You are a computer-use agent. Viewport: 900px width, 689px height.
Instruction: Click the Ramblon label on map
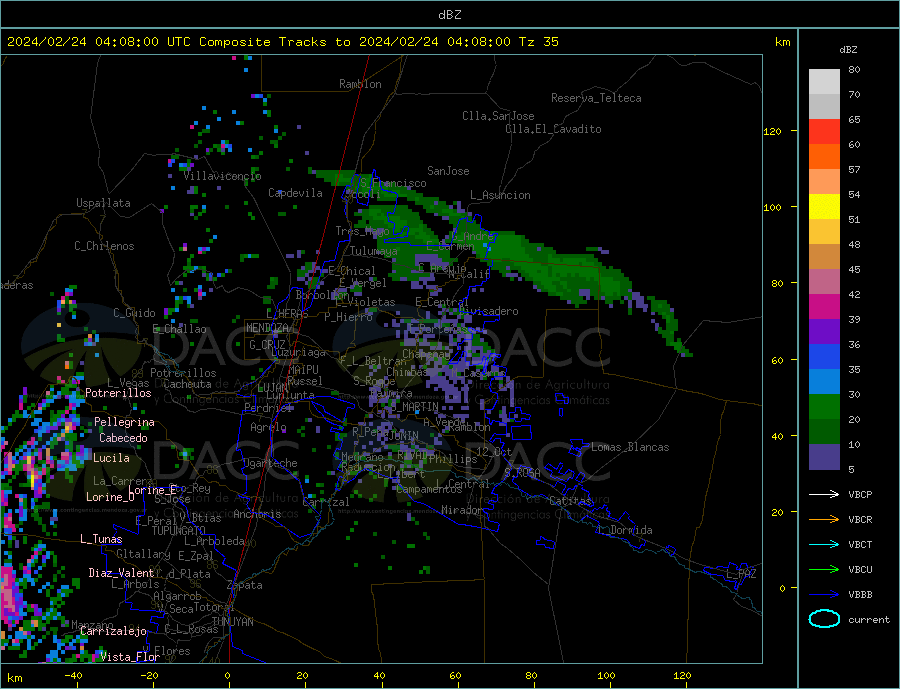coord(360,84)
